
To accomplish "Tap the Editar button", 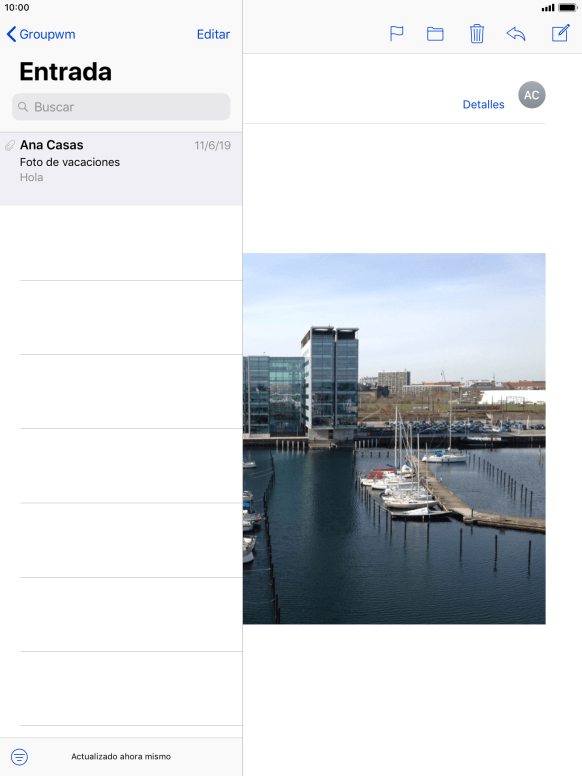I will 213,34.
